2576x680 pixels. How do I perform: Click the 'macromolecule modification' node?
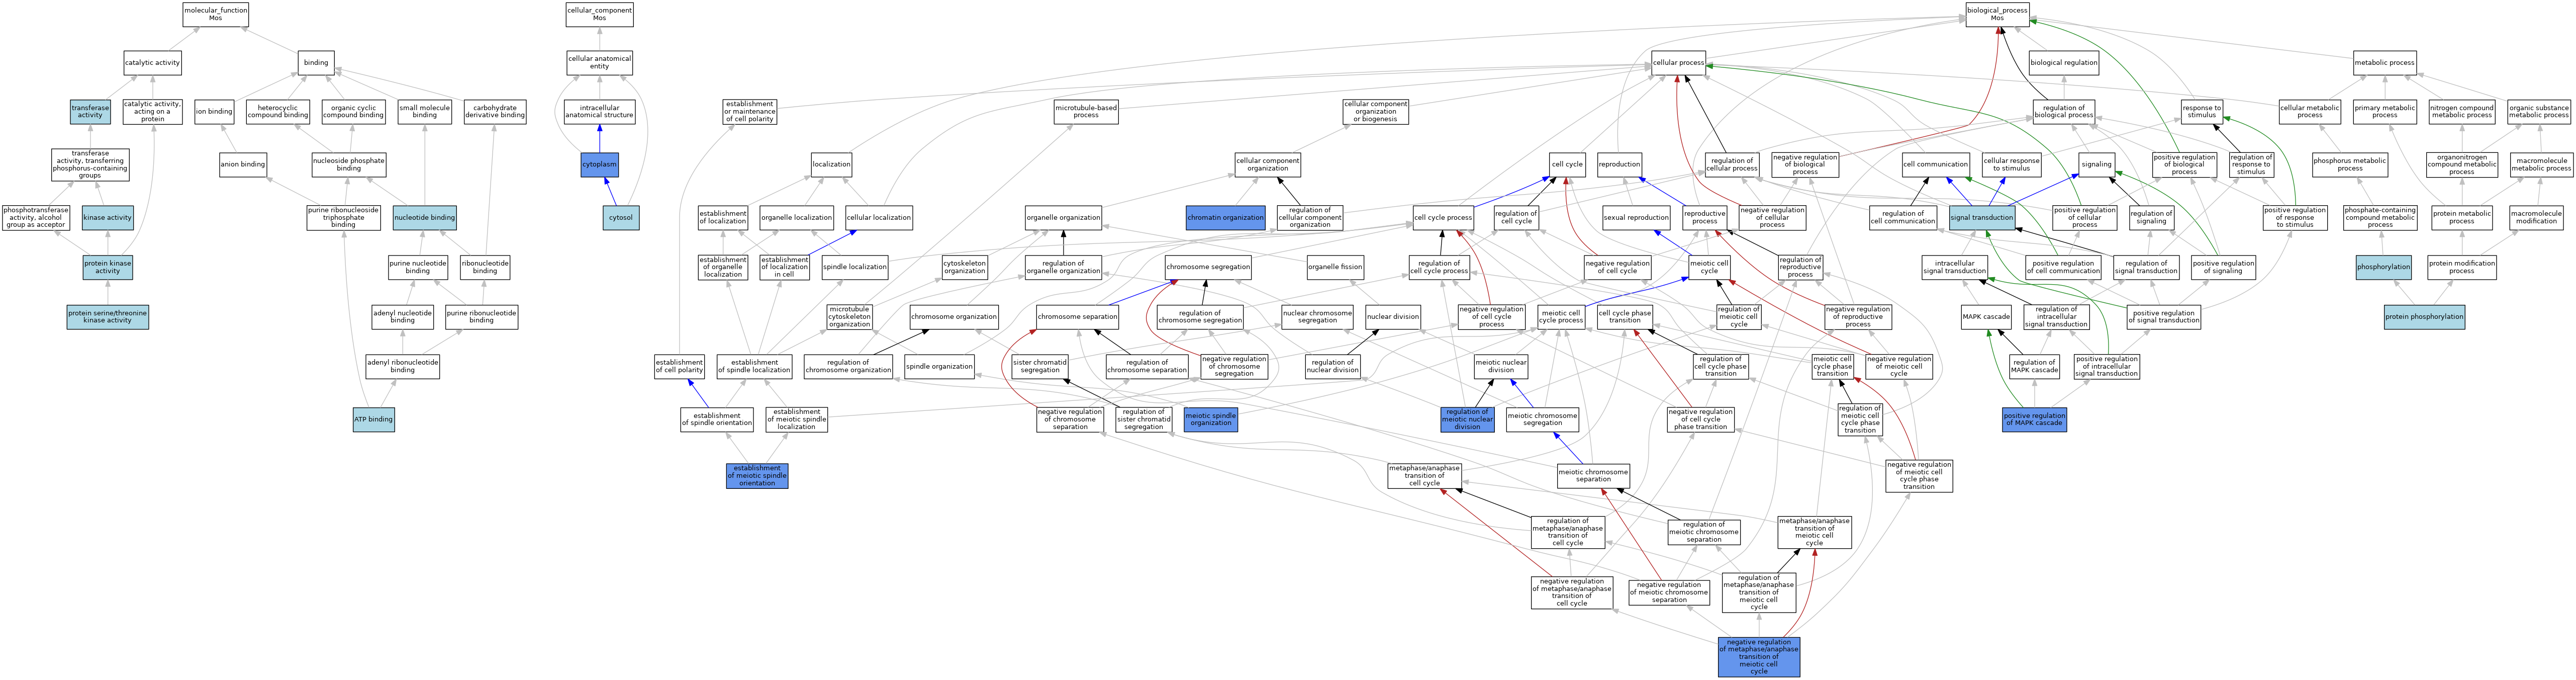[2536, 217]
